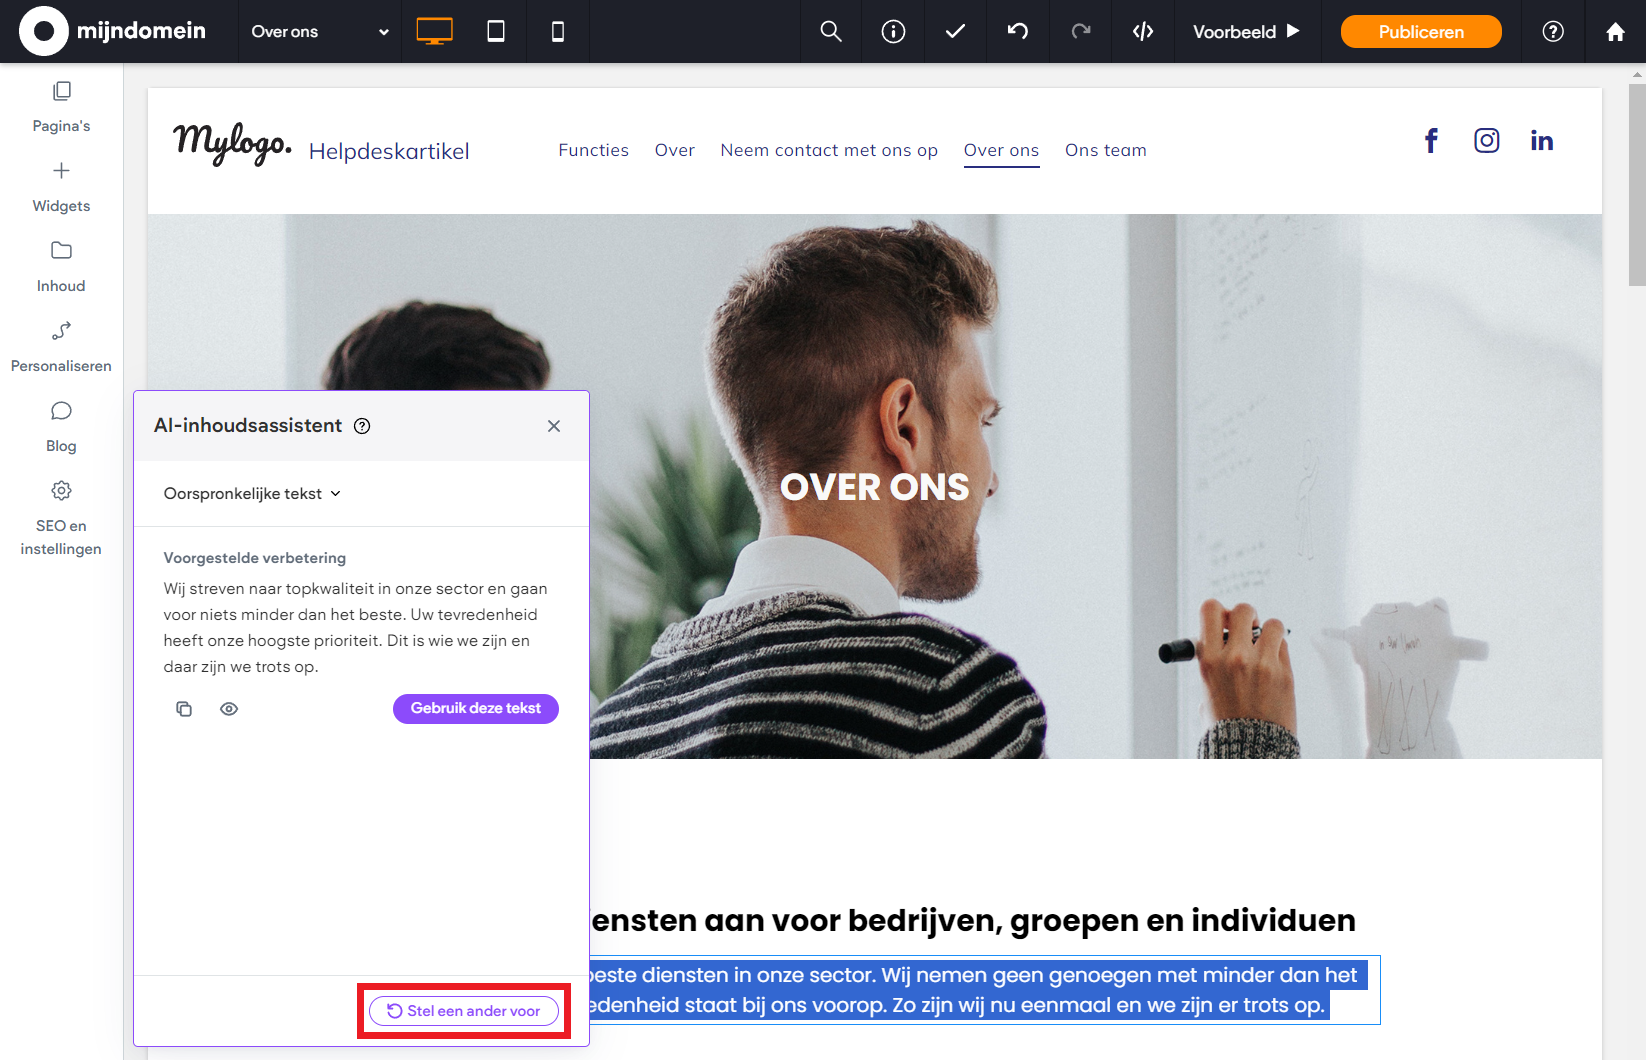Open the search tool in top bar
Image resolution: width=1646 pixels, height=1060 pixels.
(831, 32)
